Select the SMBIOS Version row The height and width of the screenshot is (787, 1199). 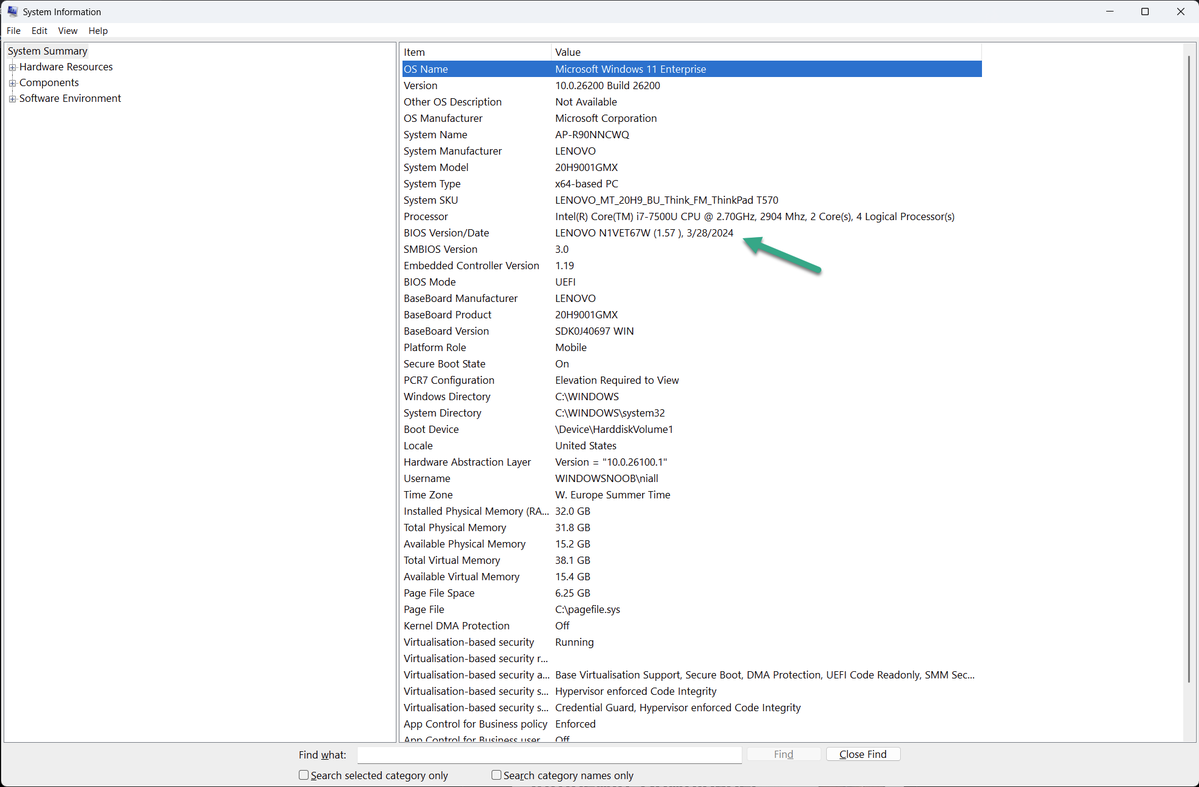(691, 249)
